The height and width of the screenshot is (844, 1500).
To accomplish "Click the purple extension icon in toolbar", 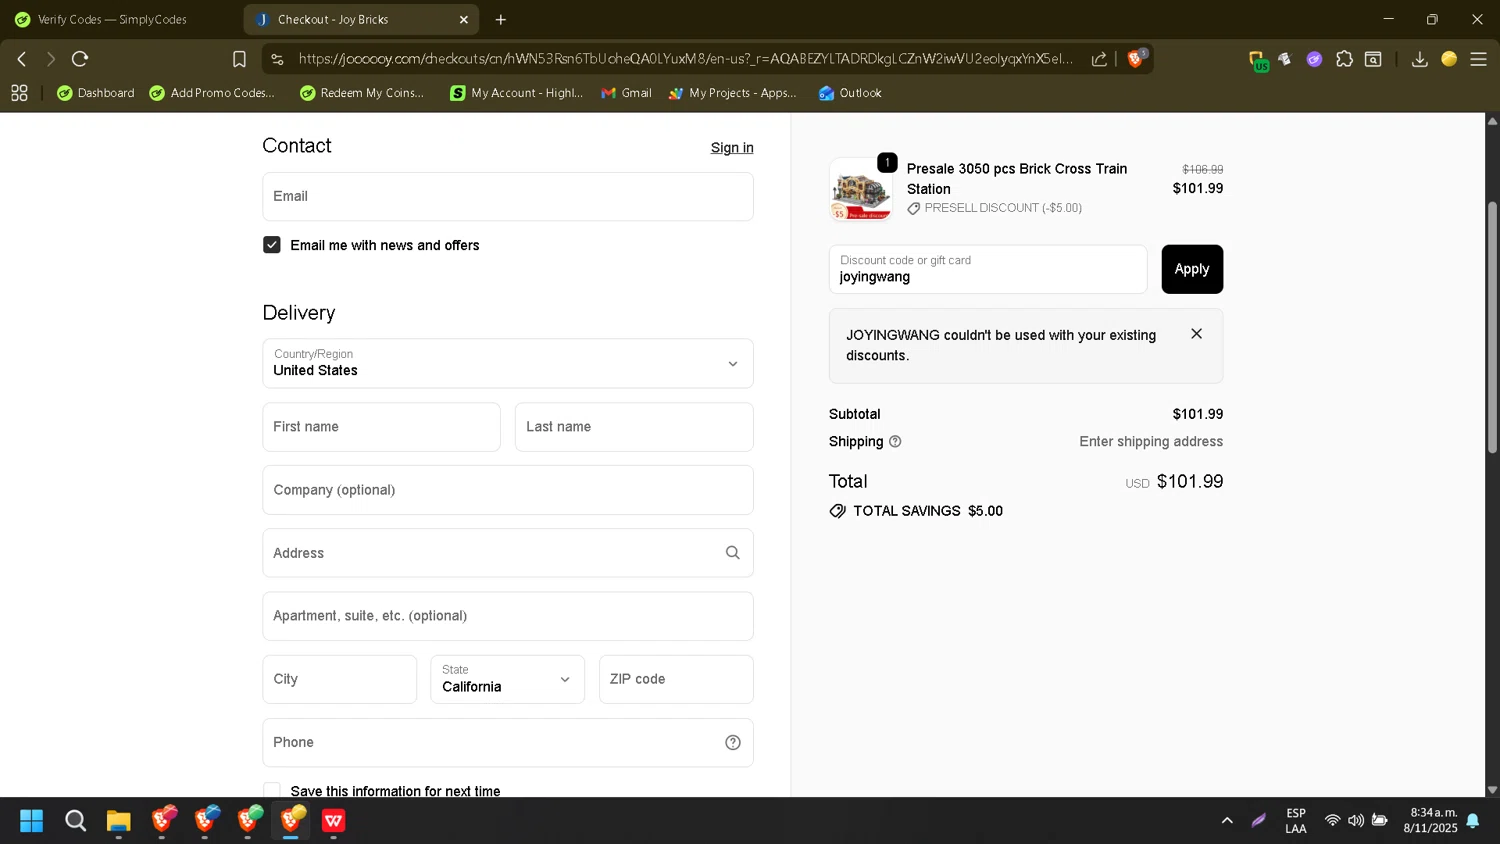I will [1314, 59].
